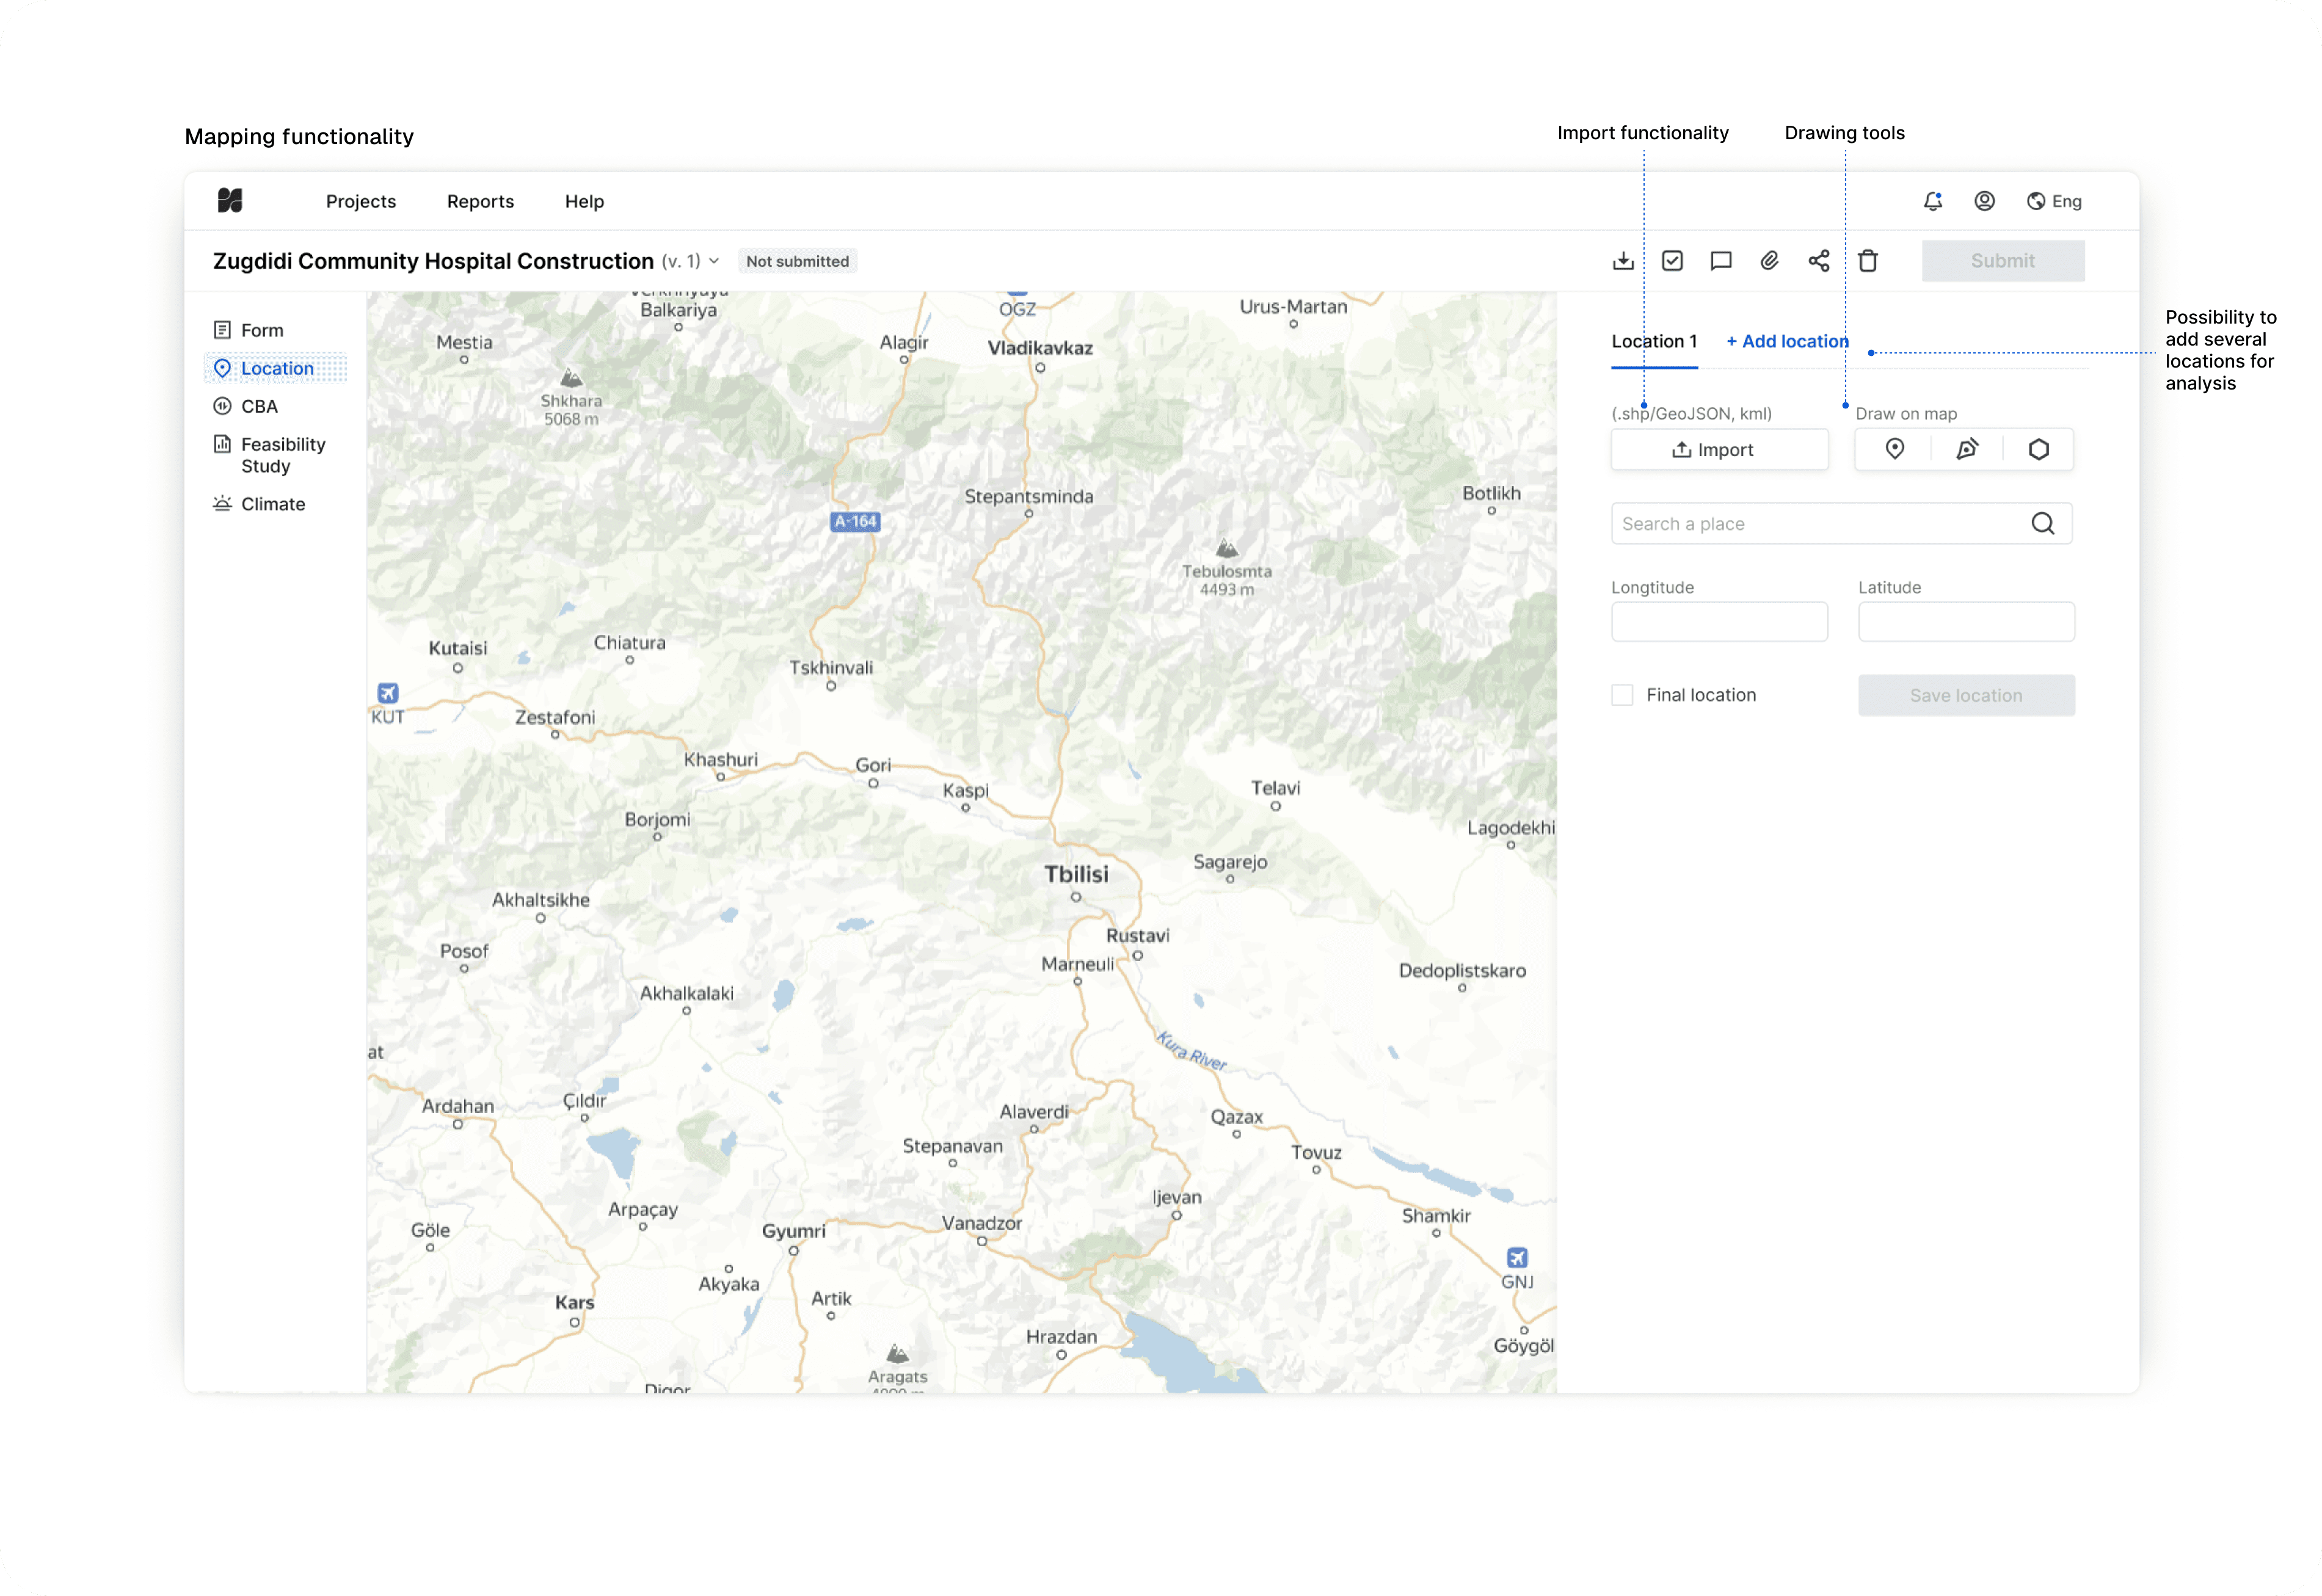Select the polygon drawing tool
2322x1596 pixels.
pos(2038,449)
